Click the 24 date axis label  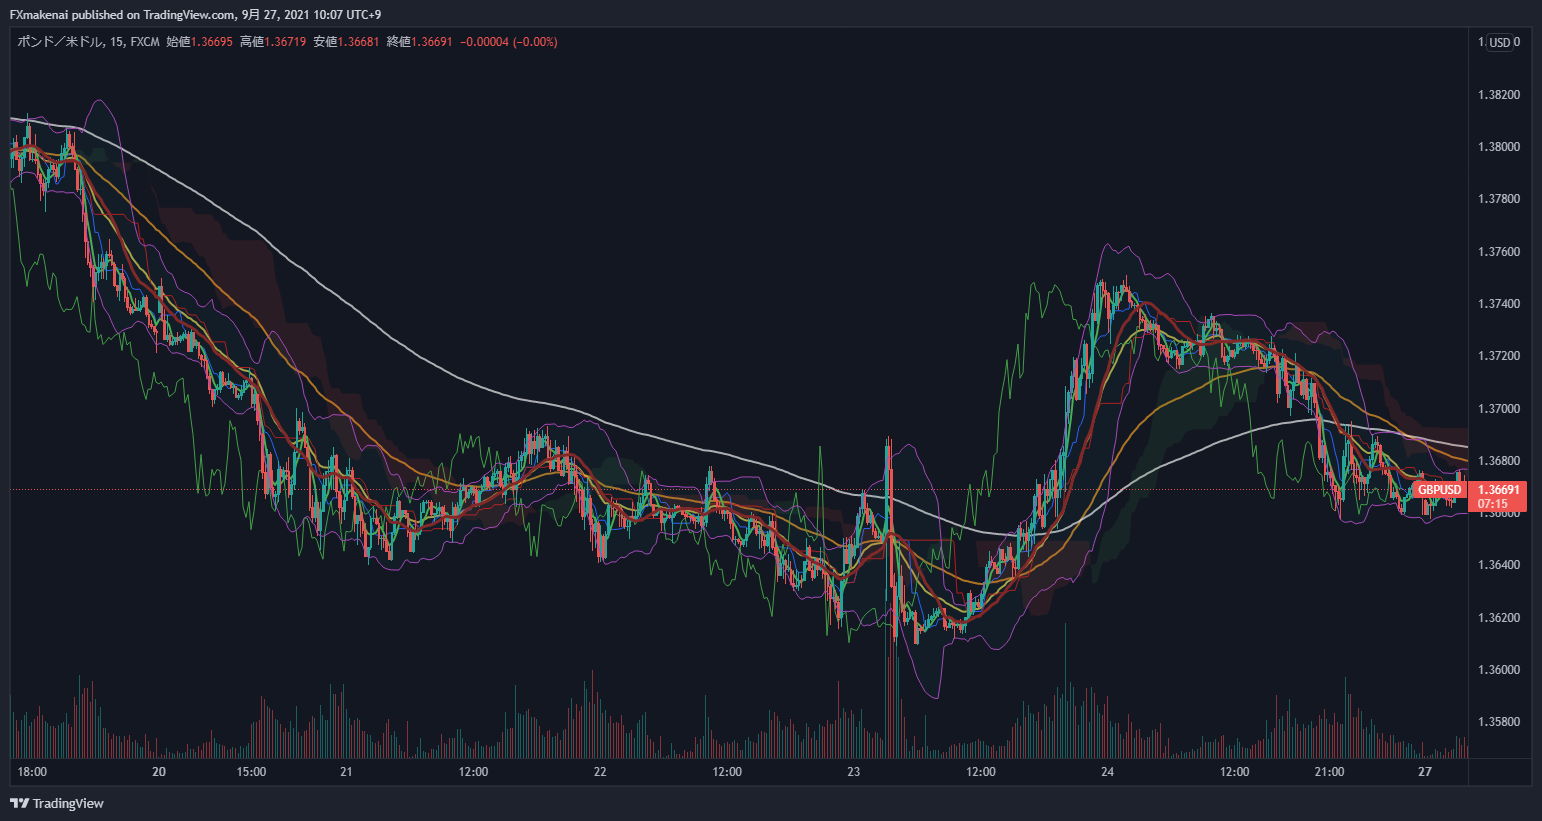click(1107, 772)
